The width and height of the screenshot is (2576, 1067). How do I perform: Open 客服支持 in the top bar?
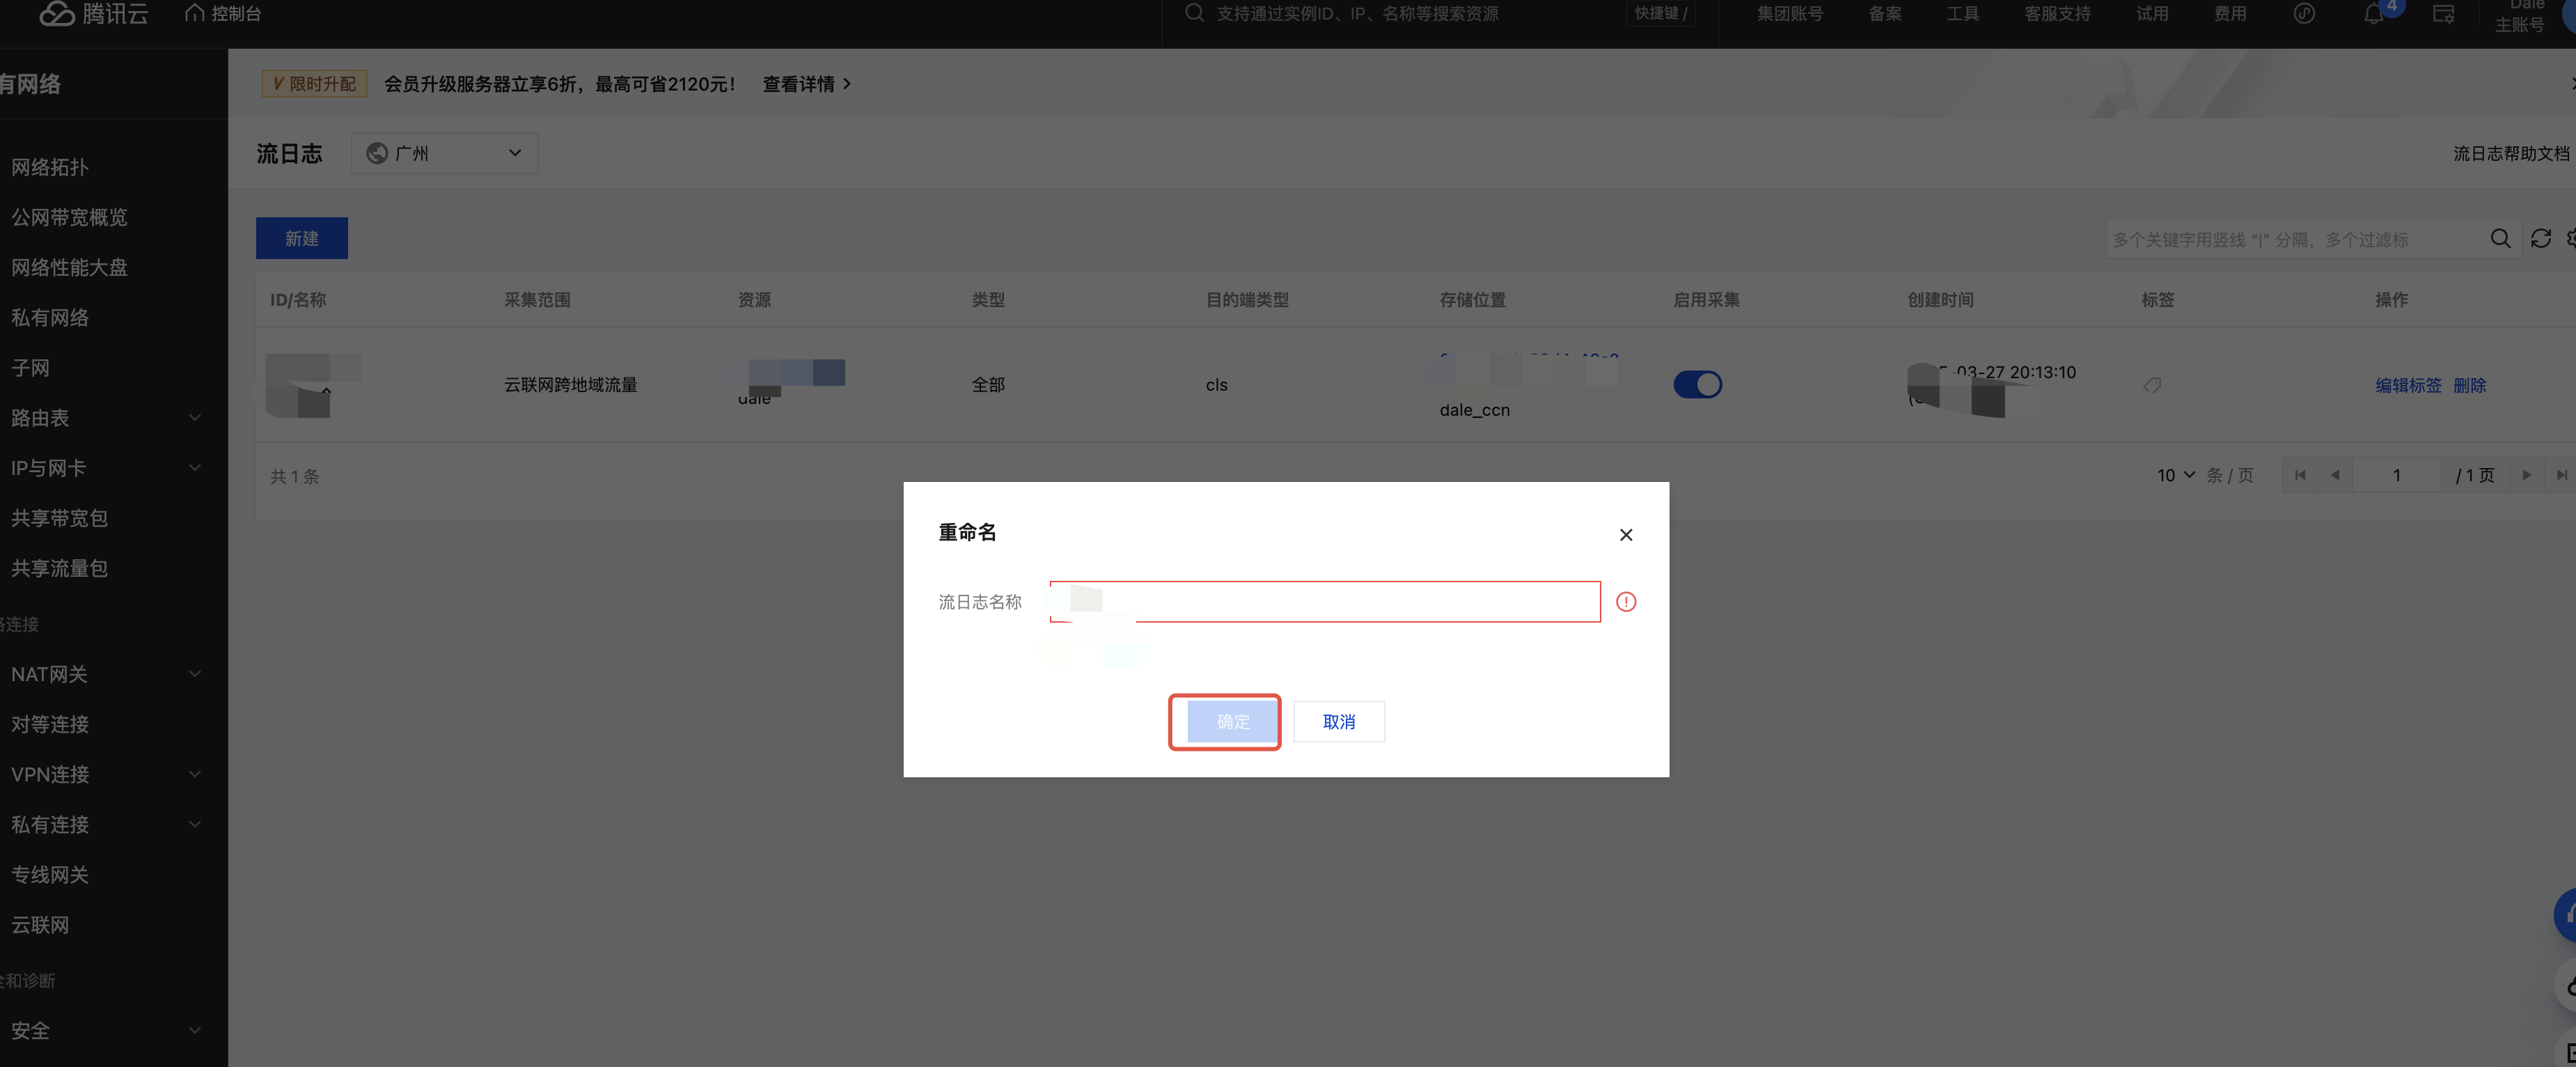point(2057,13)
